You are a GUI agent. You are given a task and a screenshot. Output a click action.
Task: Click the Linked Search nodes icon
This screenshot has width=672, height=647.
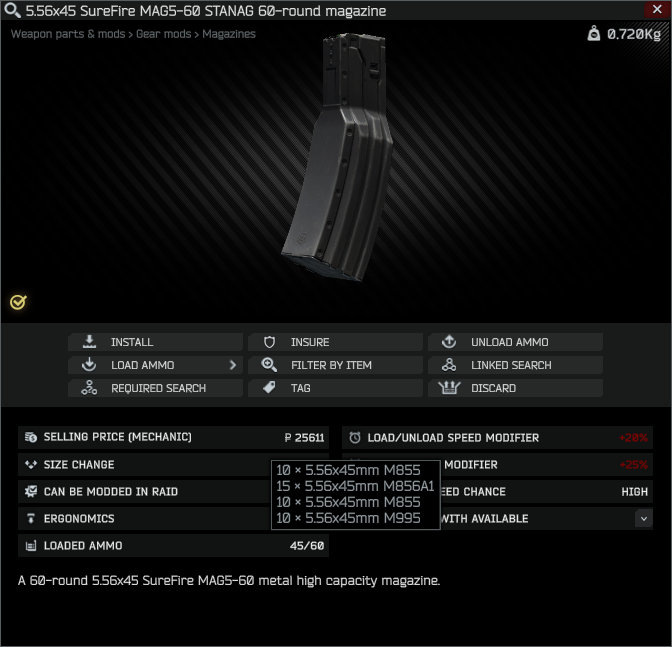[449, 365]
